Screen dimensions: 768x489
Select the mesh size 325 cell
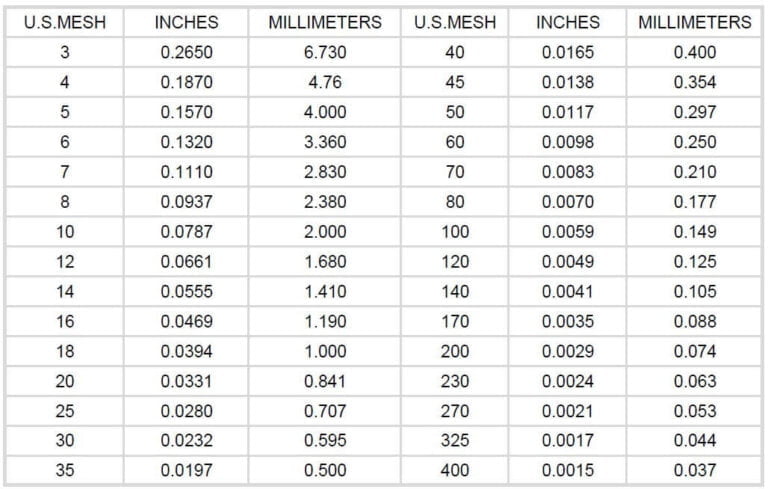[x=454, y=440]
